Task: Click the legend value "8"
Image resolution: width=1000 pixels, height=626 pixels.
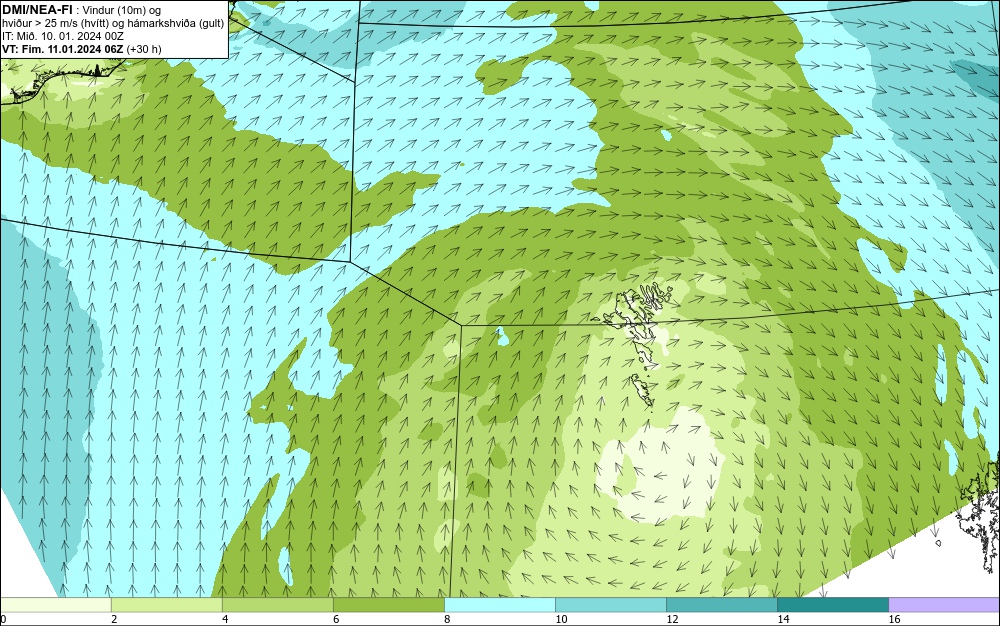Action: click(x=447, y=619)
